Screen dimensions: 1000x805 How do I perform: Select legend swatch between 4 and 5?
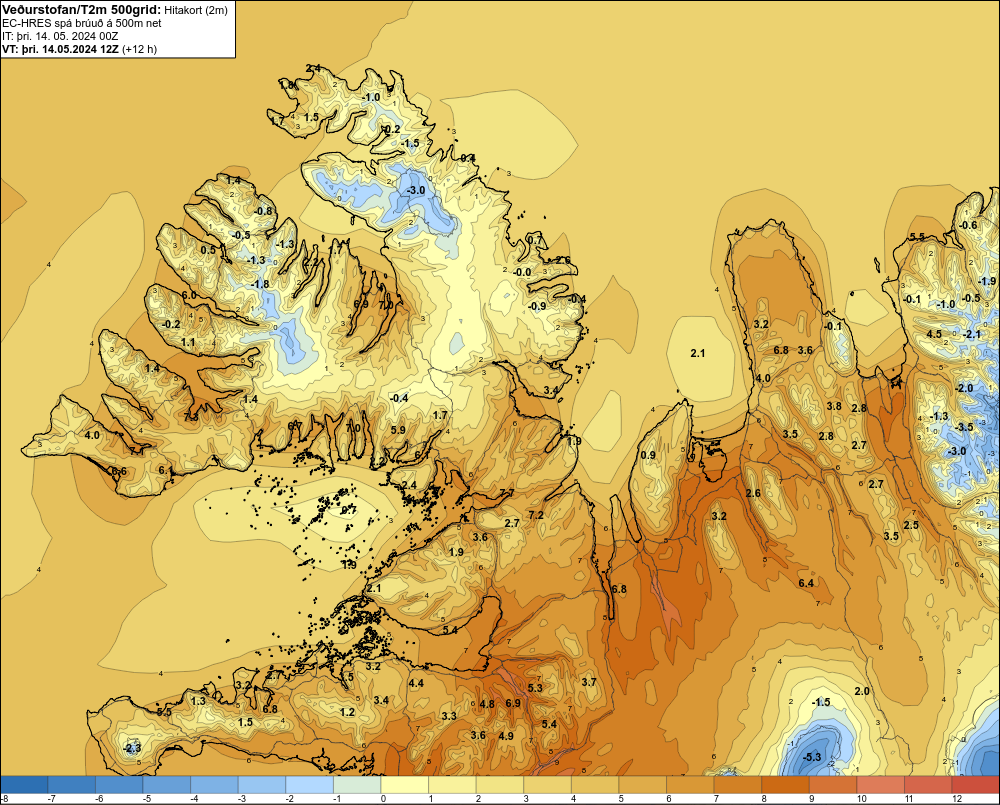[x=595, y=784]
